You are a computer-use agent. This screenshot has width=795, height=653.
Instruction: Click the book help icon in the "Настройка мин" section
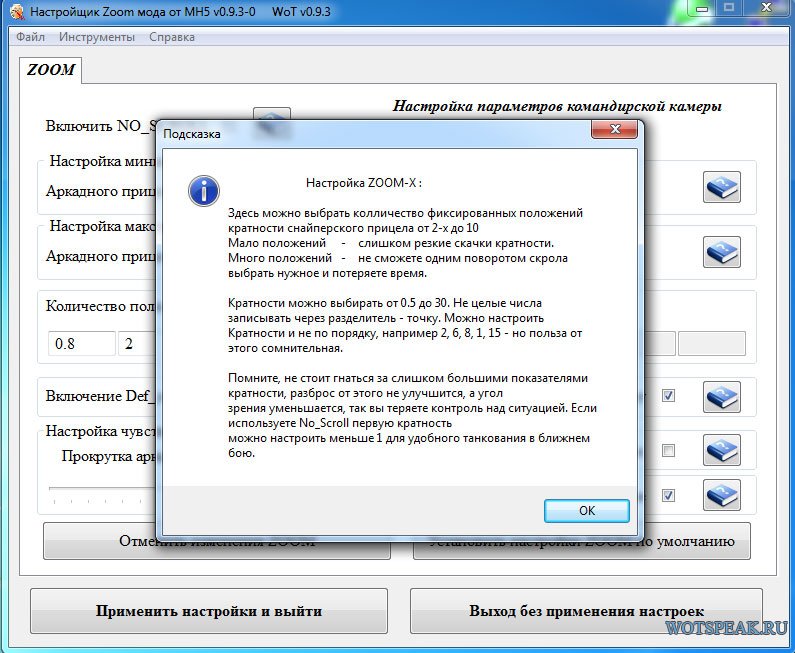[721, 187]
